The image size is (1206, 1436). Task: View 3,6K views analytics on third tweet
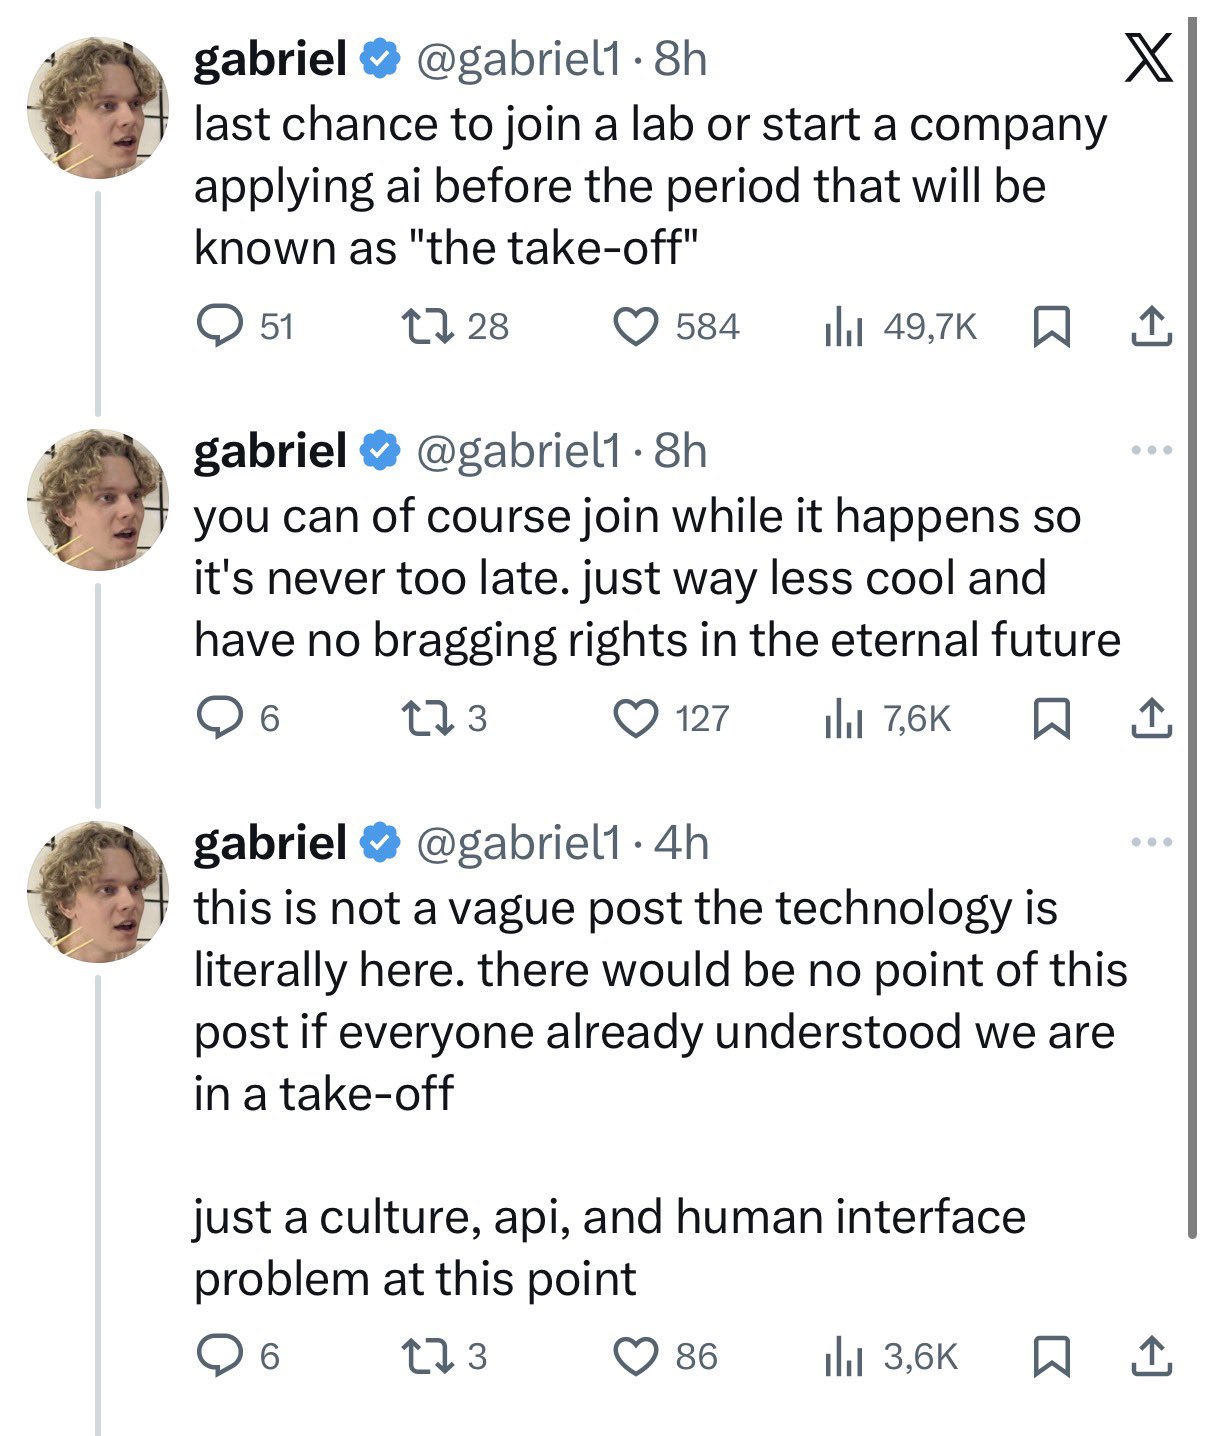pyautogui.click(x=843, y=1357)
